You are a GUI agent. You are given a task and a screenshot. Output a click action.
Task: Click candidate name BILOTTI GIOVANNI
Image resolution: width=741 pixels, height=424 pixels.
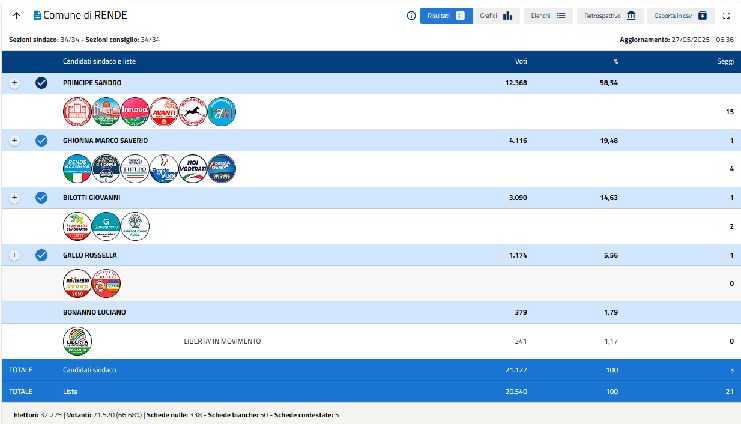click(92, 198)
